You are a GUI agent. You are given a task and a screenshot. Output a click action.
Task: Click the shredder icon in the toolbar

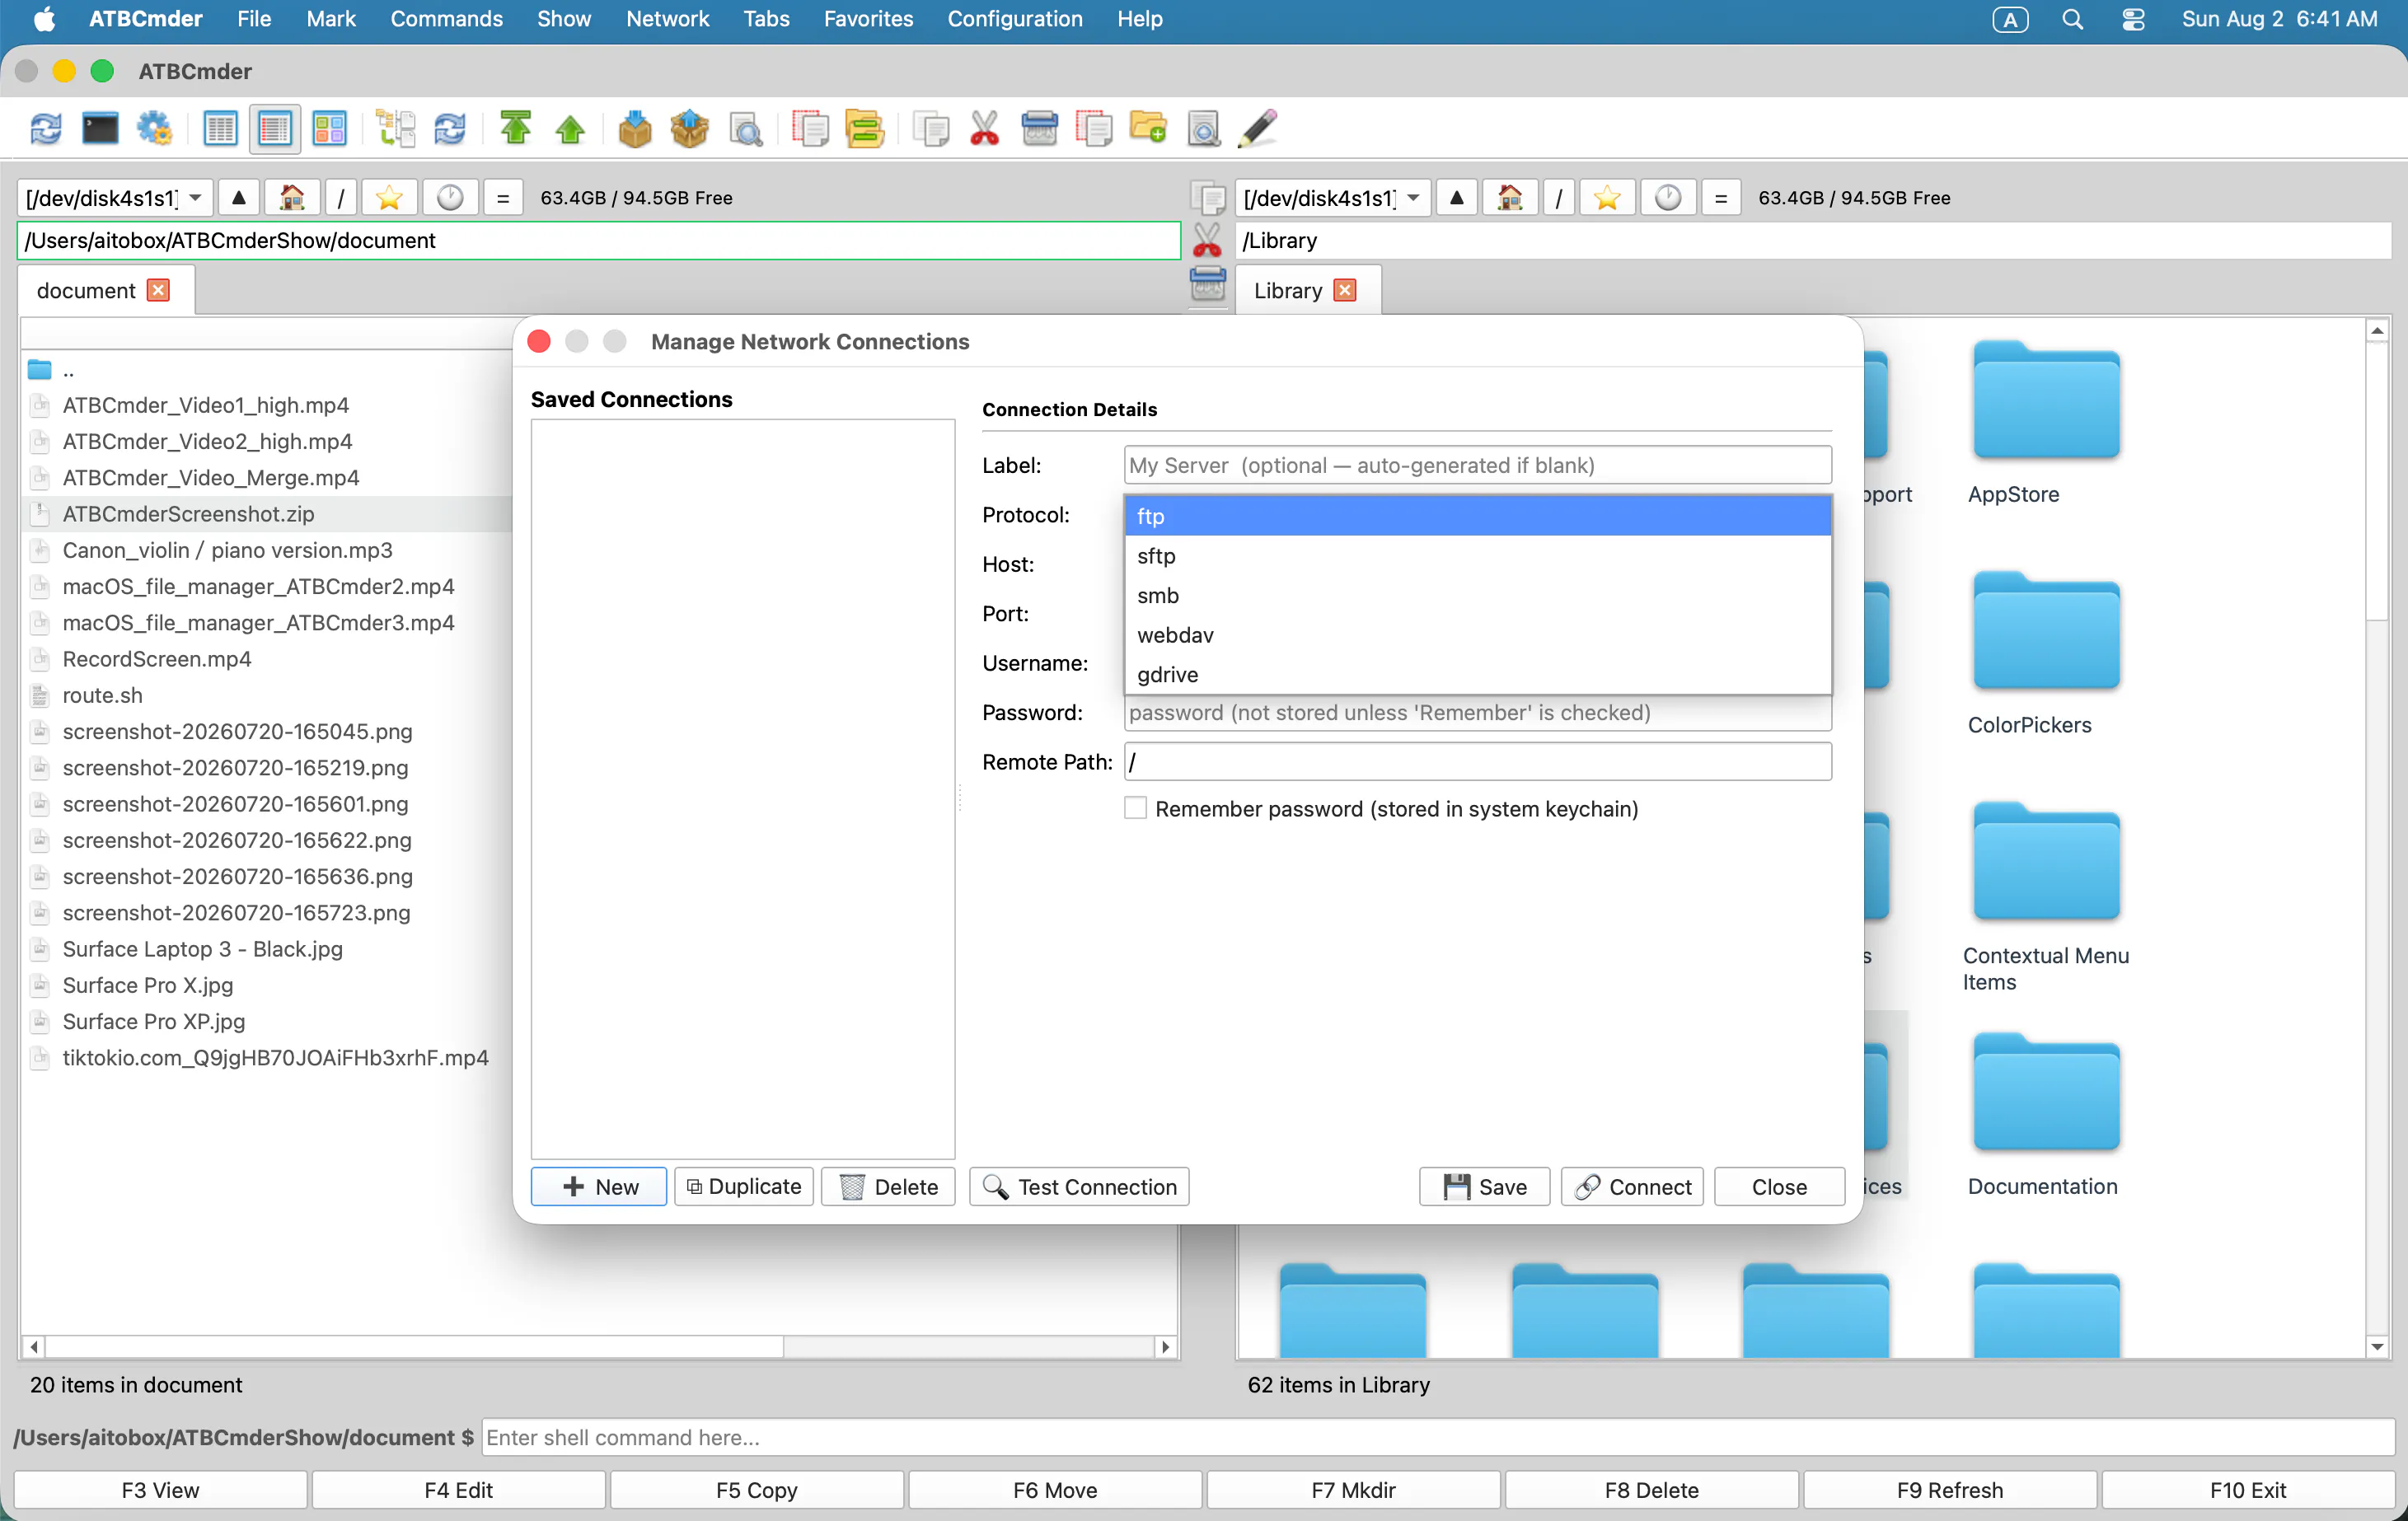(1039, 129)
